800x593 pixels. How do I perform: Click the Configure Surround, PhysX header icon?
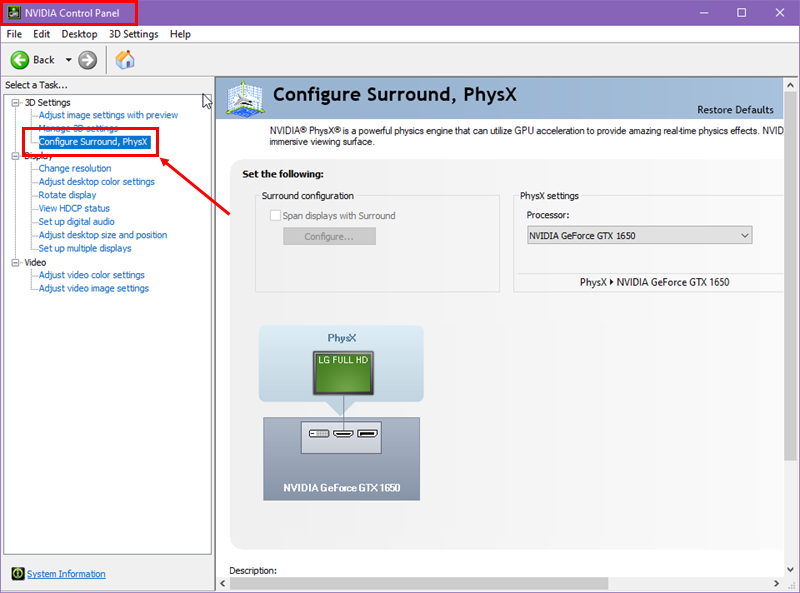(245, 98)
